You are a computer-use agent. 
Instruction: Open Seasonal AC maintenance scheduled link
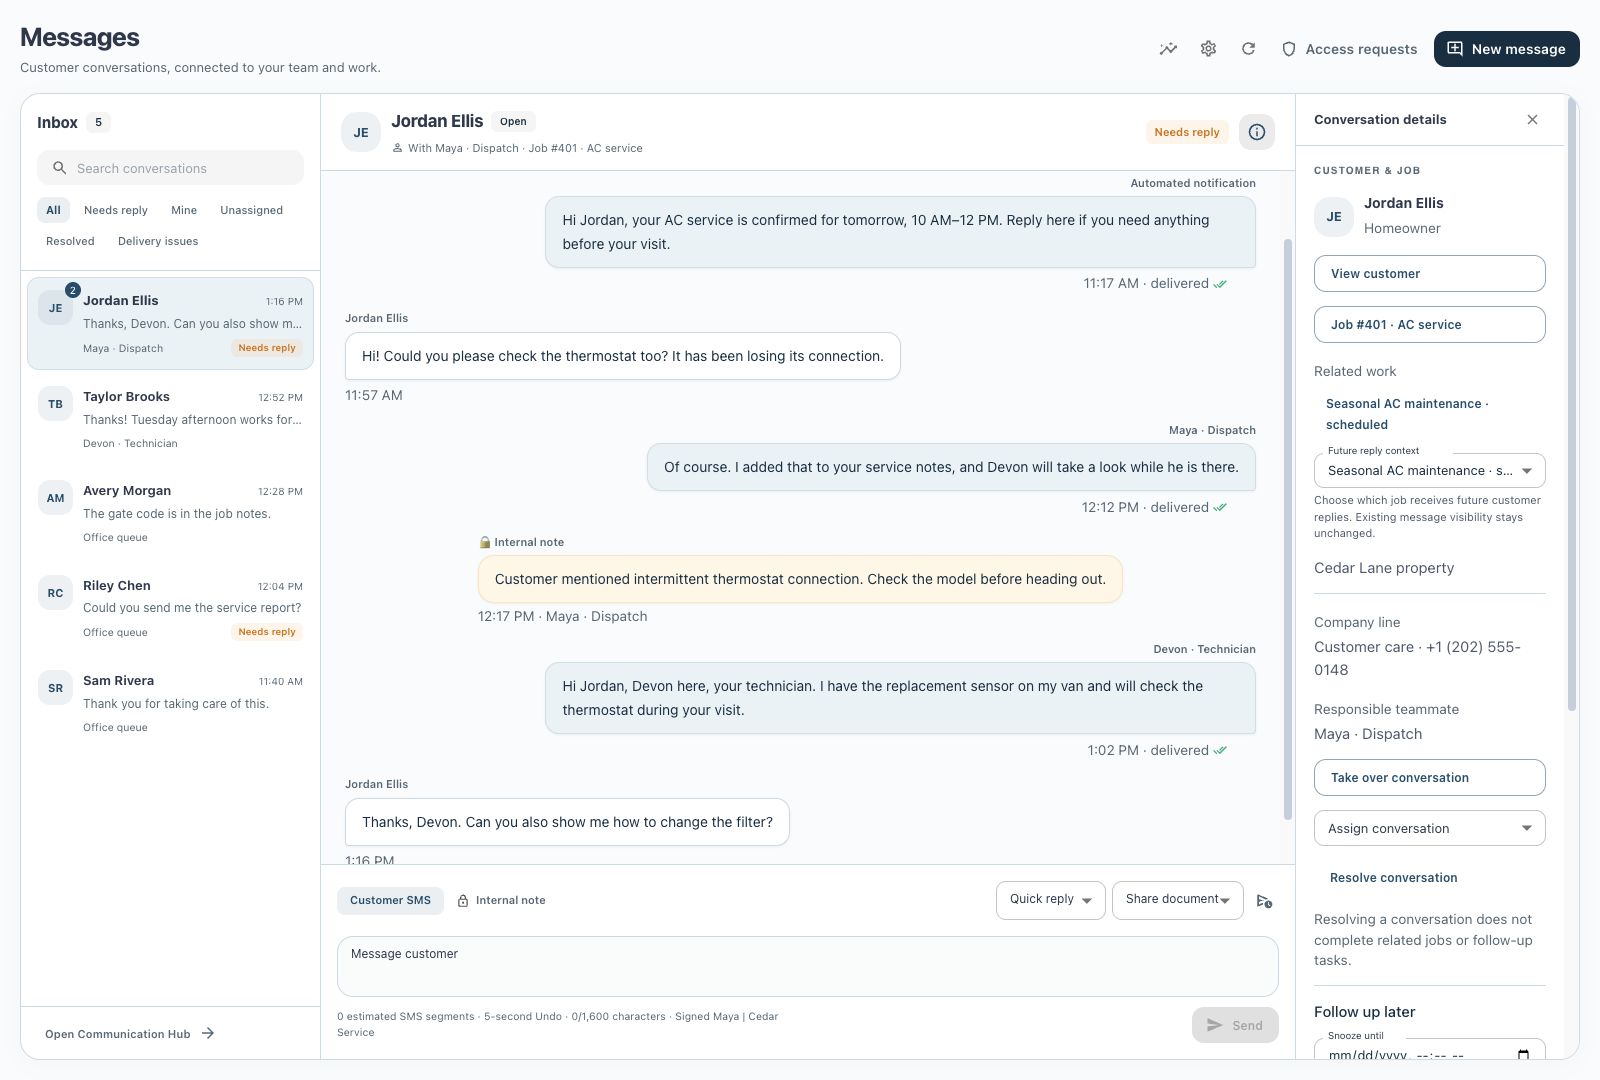pyautogui.click(x=1407, y=414)
